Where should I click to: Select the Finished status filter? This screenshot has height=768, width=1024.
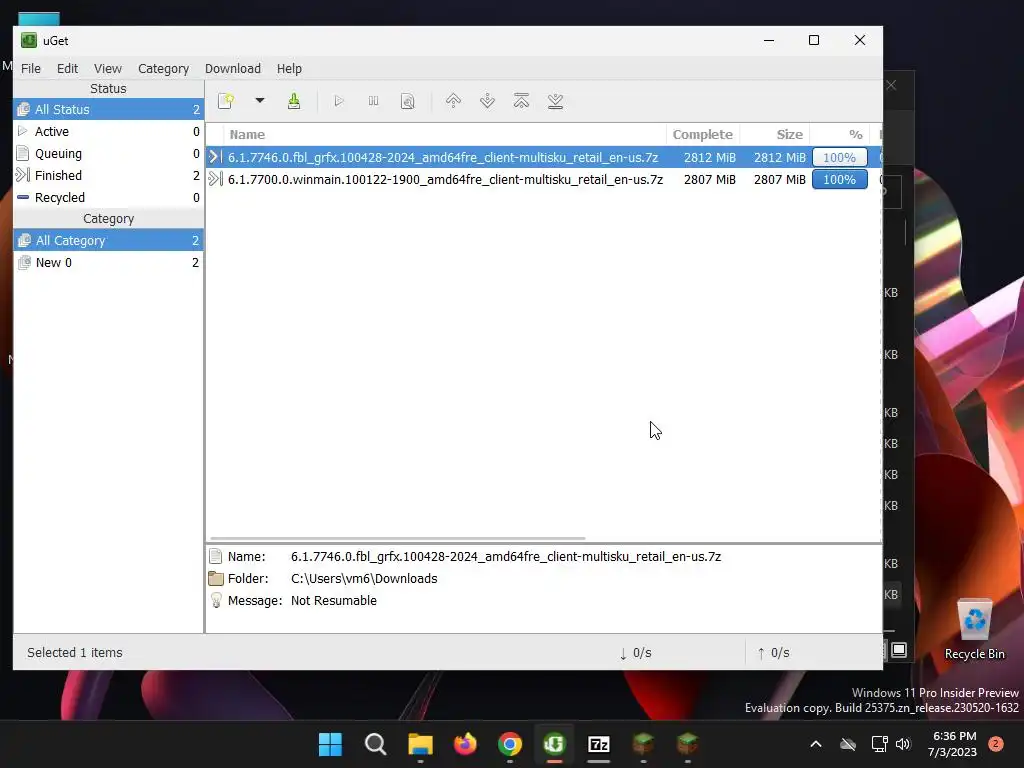click(108, 176)
